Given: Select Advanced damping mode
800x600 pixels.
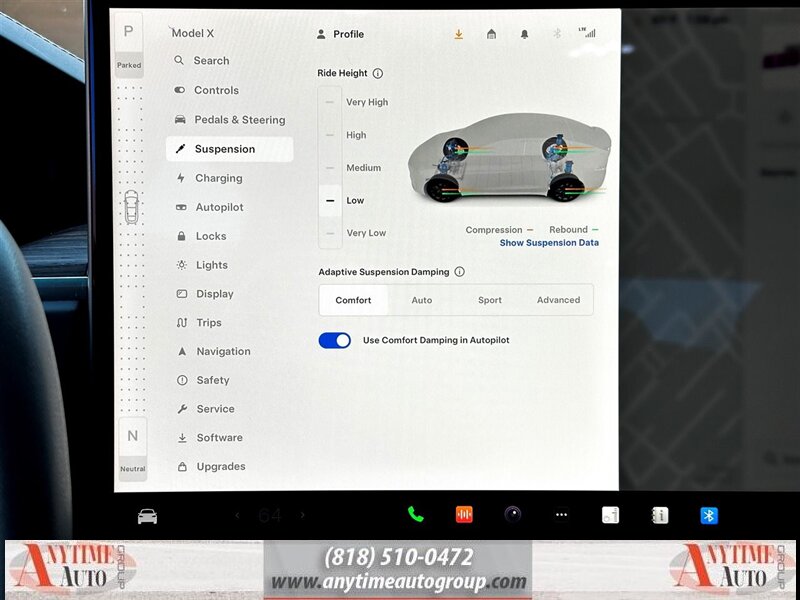Looking at the screenshot, I should pos(558,300).
